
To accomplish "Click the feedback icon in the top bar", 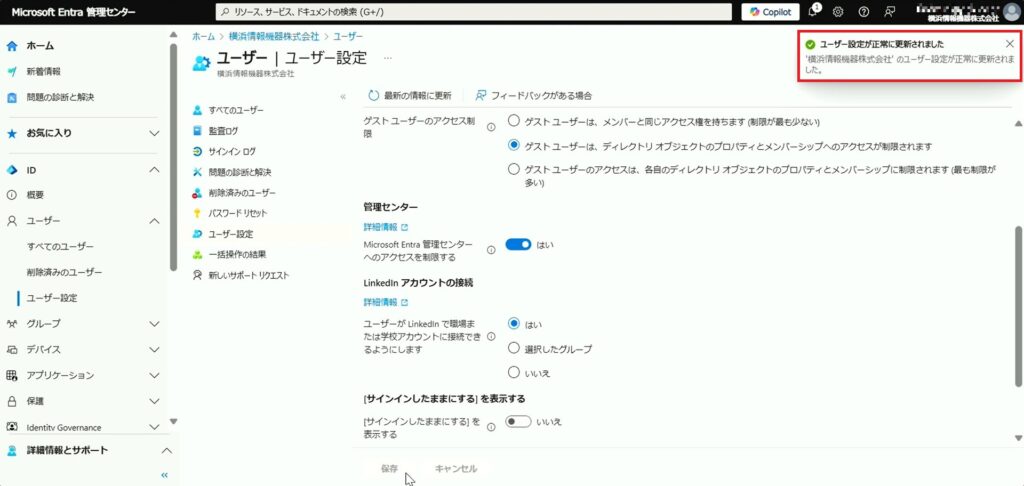I will coord(889,12).
